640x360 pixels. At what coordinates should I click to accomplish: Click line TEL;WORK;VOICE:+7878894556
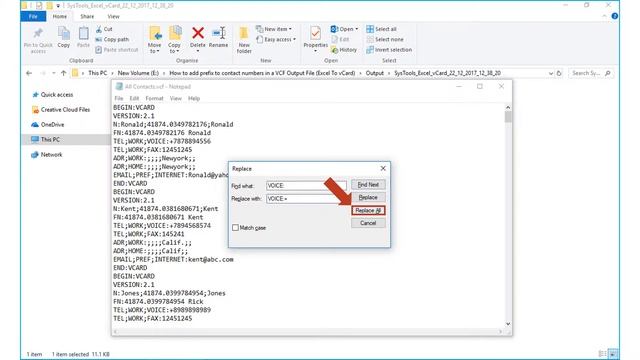point(162,141)
